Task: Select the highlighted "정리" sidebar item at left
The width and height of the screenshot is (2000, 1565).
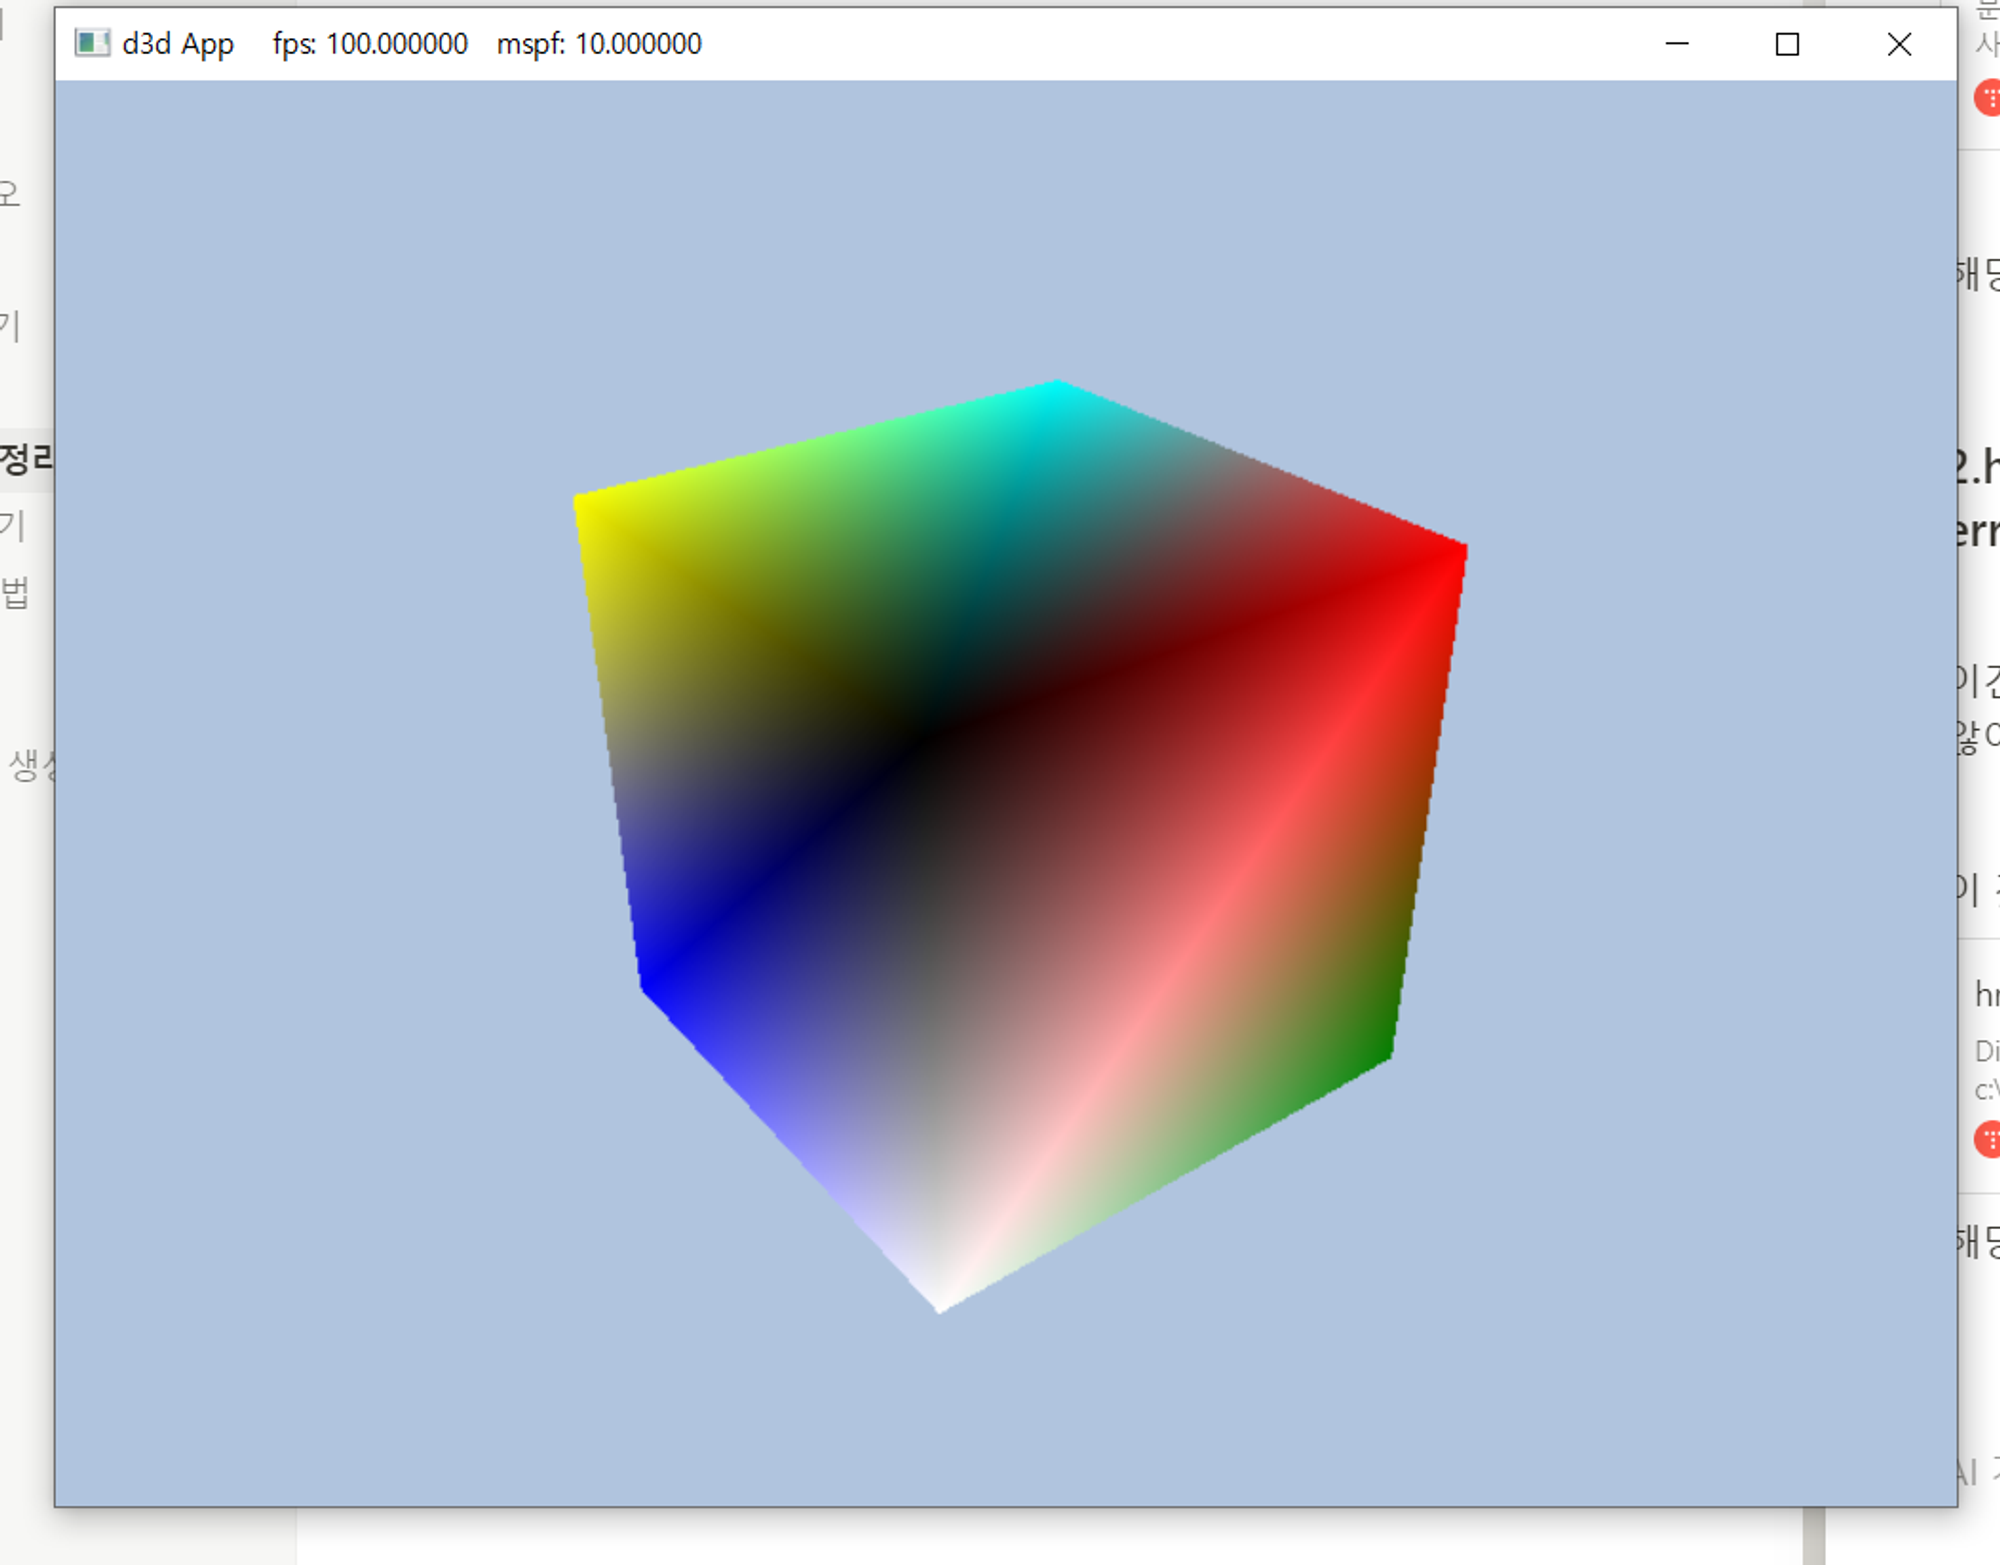Action: point(24,460)
